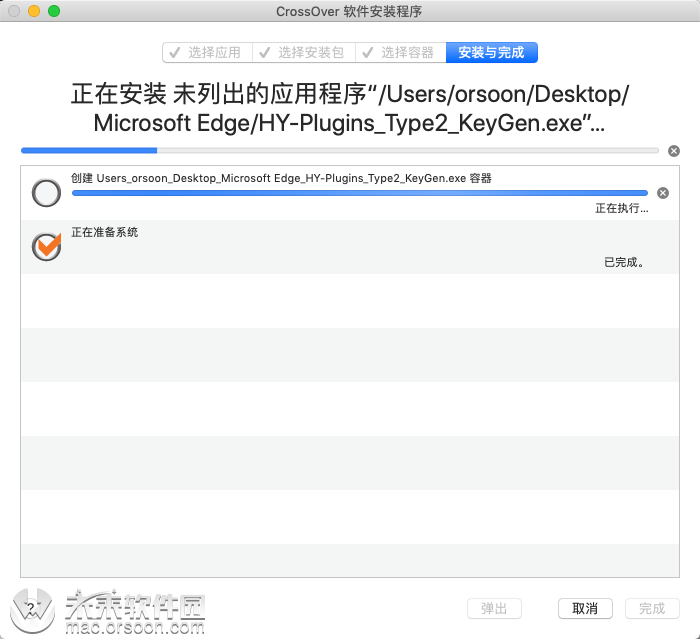This screenshot has width=700, height=639.
Task: Click the overall installation progress bar
Action: [x=340, y=150]
